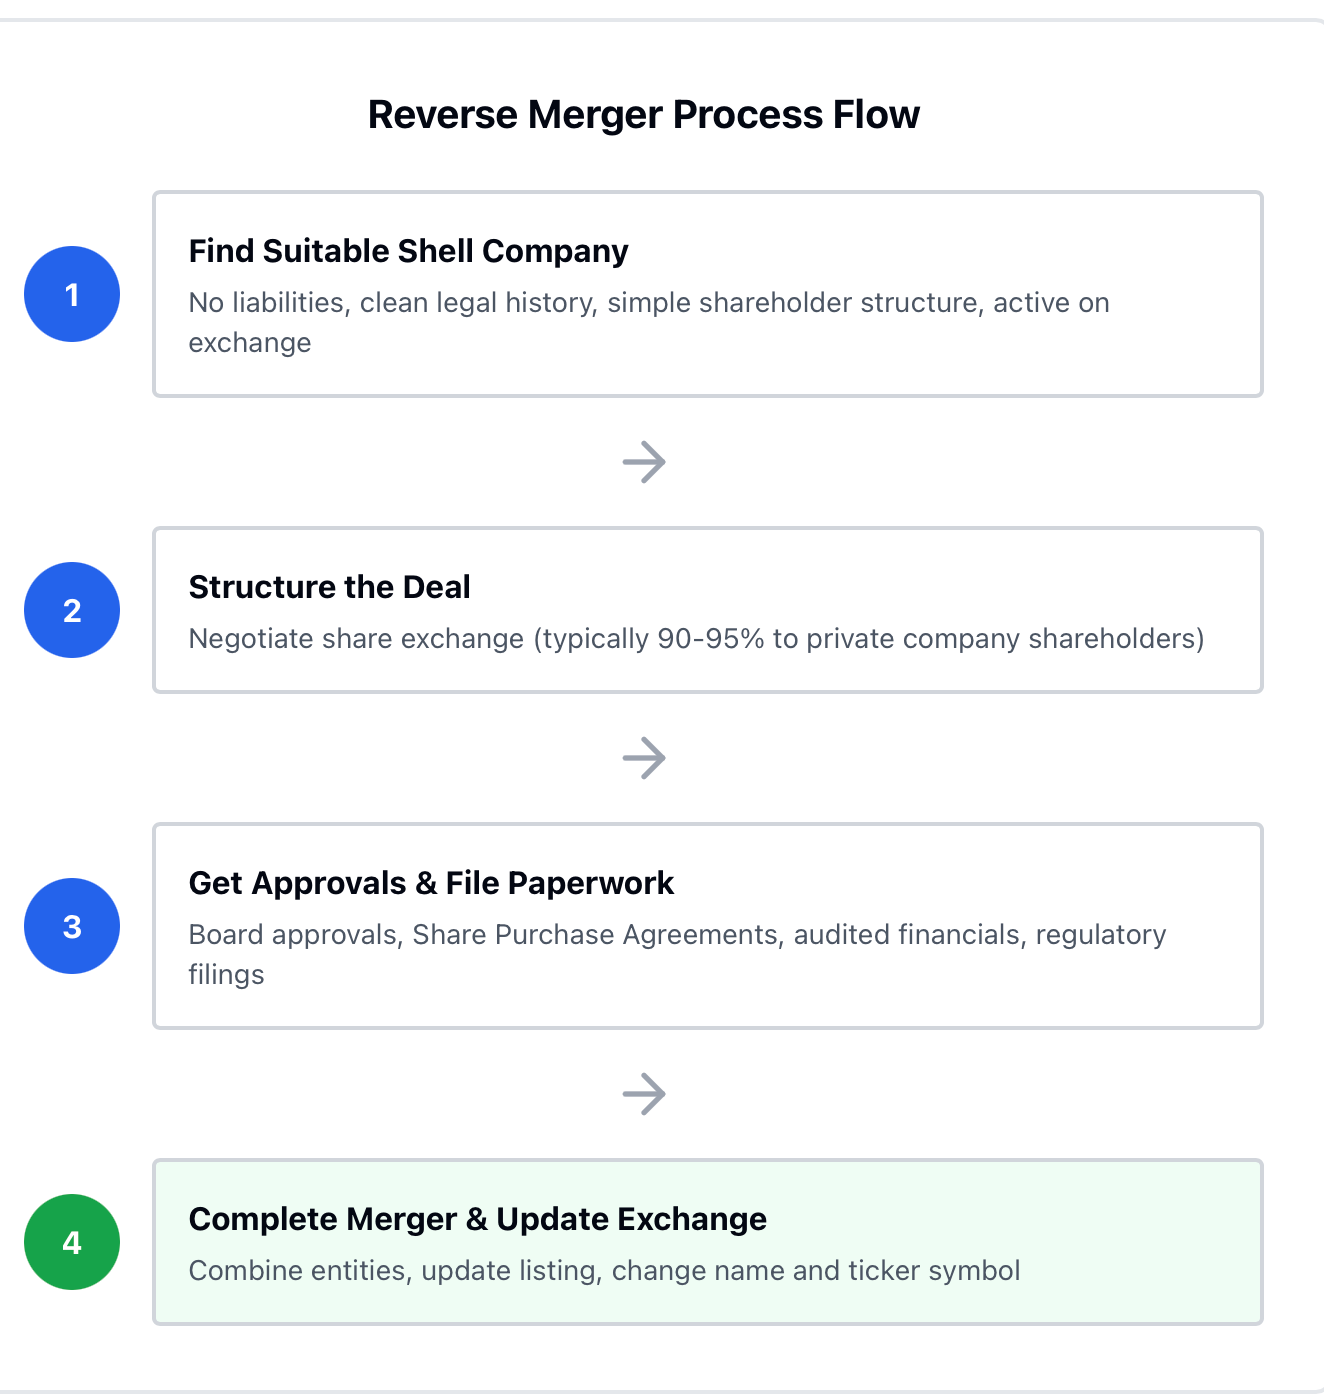This screenshot has height=1398, width=1324.
Task: Click the arrow above Complete Merger card
Action: click(644, 1094)
